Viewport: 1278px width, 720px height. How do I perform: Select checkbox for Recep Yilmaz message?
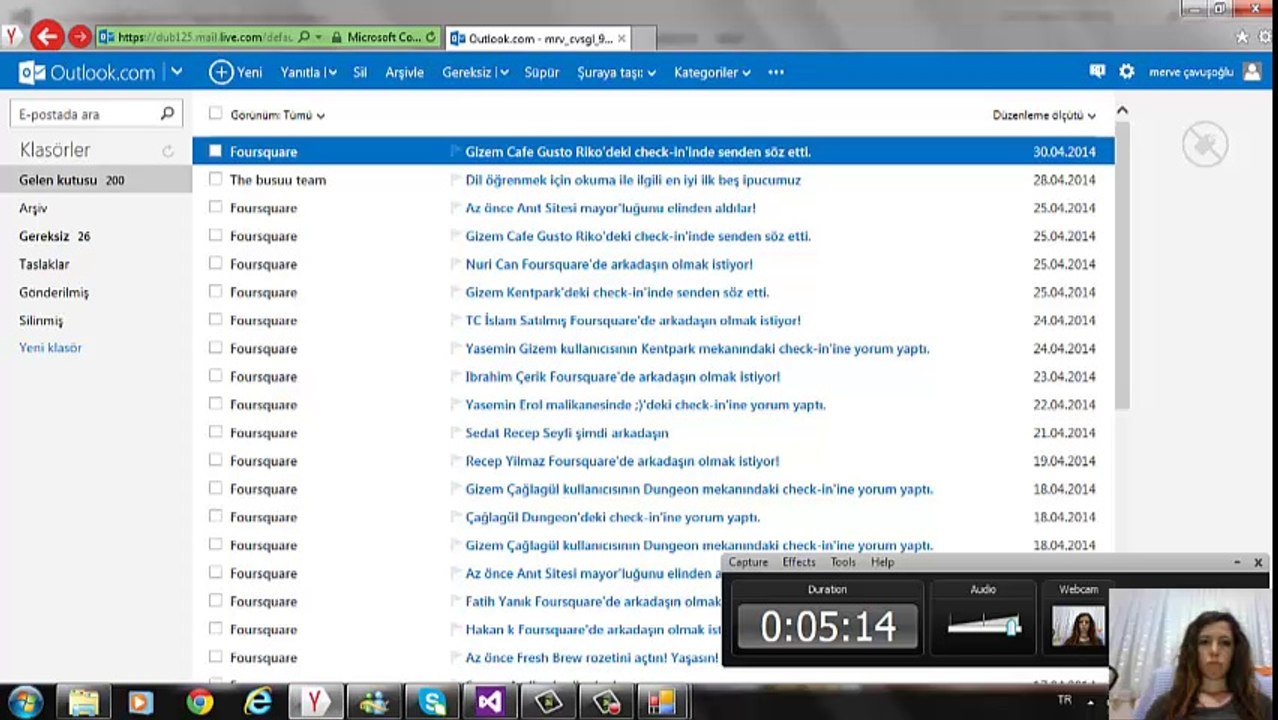[215, 459]
